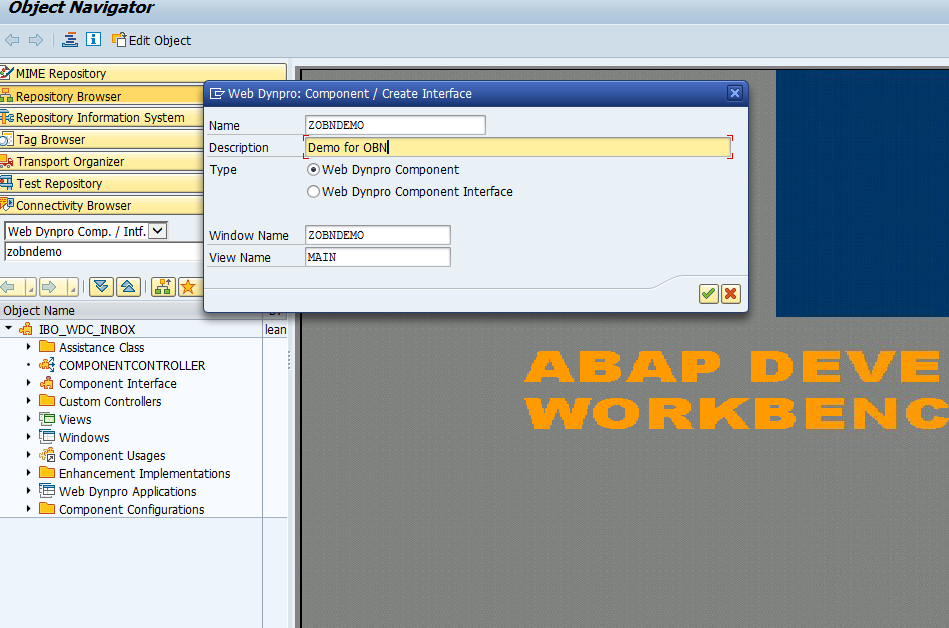
Task: Click the Assistance Class folder icon
Action: tap(47, 347)
